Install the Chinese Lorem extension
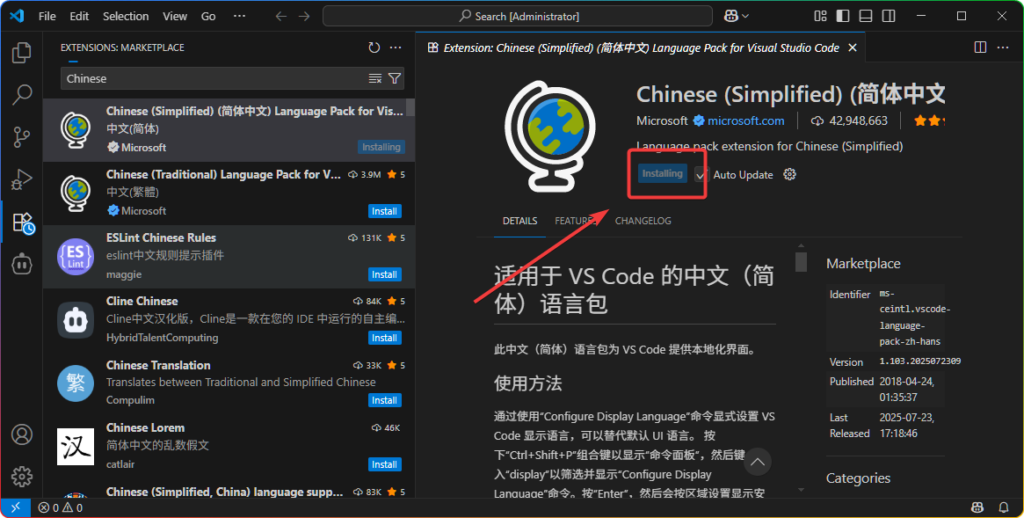The width and height of the screenshot is (1024, 518). tap(384, 464)
